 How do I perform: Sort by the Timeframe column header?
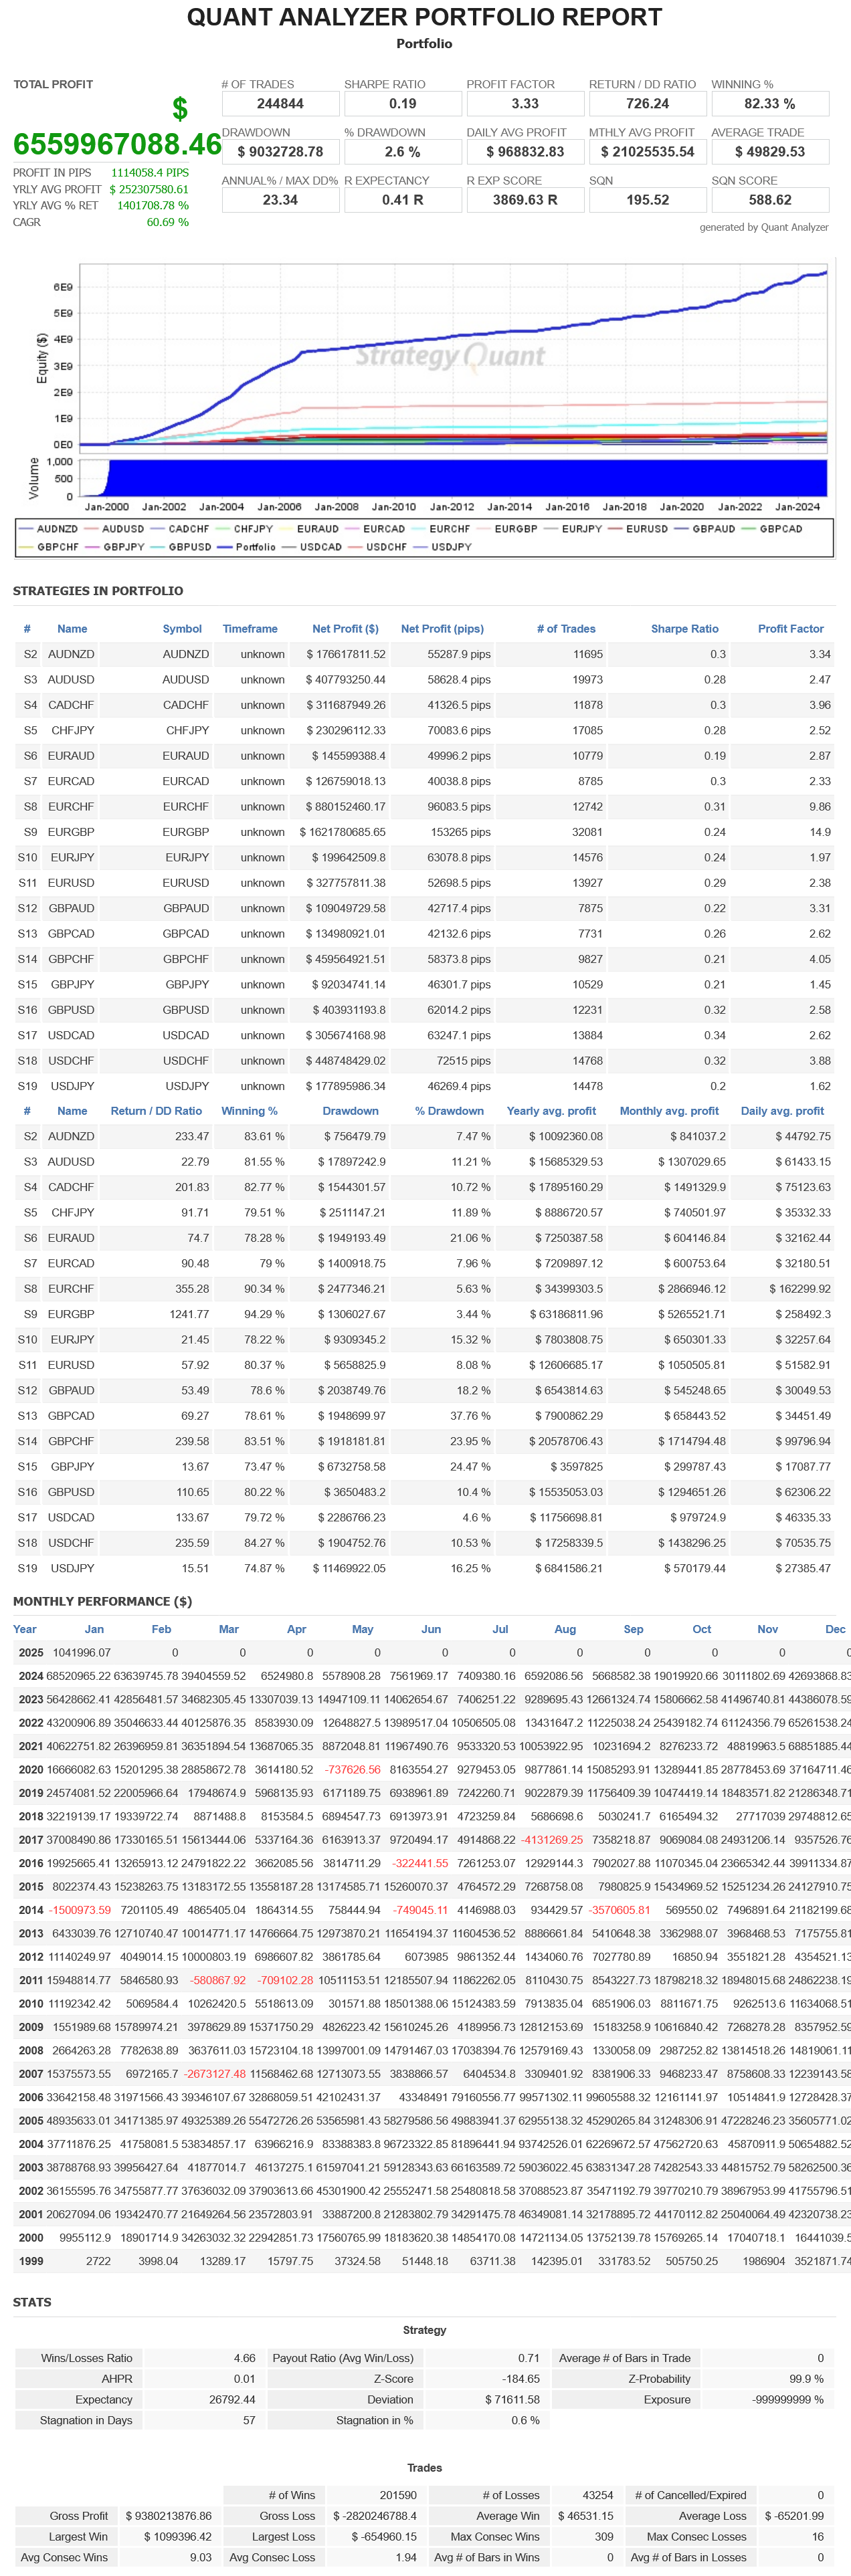point(250,629)
